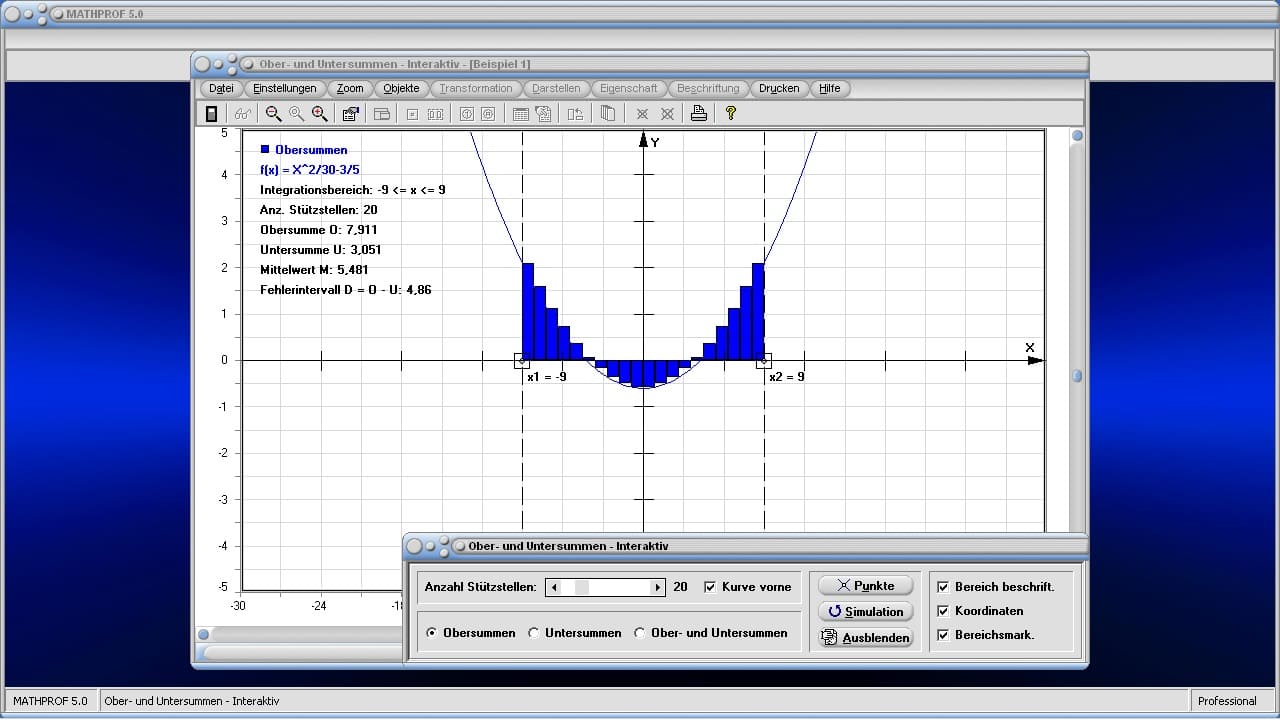Click the circled number two icon
This screenshot has width=1280, height=720.
(x=488, y=114)
